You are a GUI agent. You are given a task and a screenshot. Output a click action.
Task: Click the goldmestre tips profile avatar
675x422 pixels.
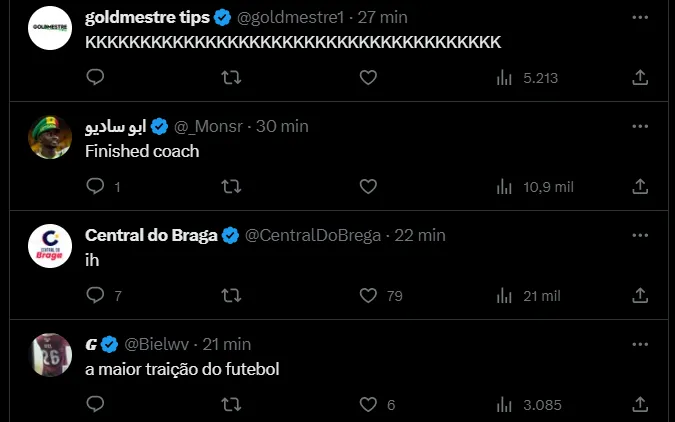[x=50, y=27]
